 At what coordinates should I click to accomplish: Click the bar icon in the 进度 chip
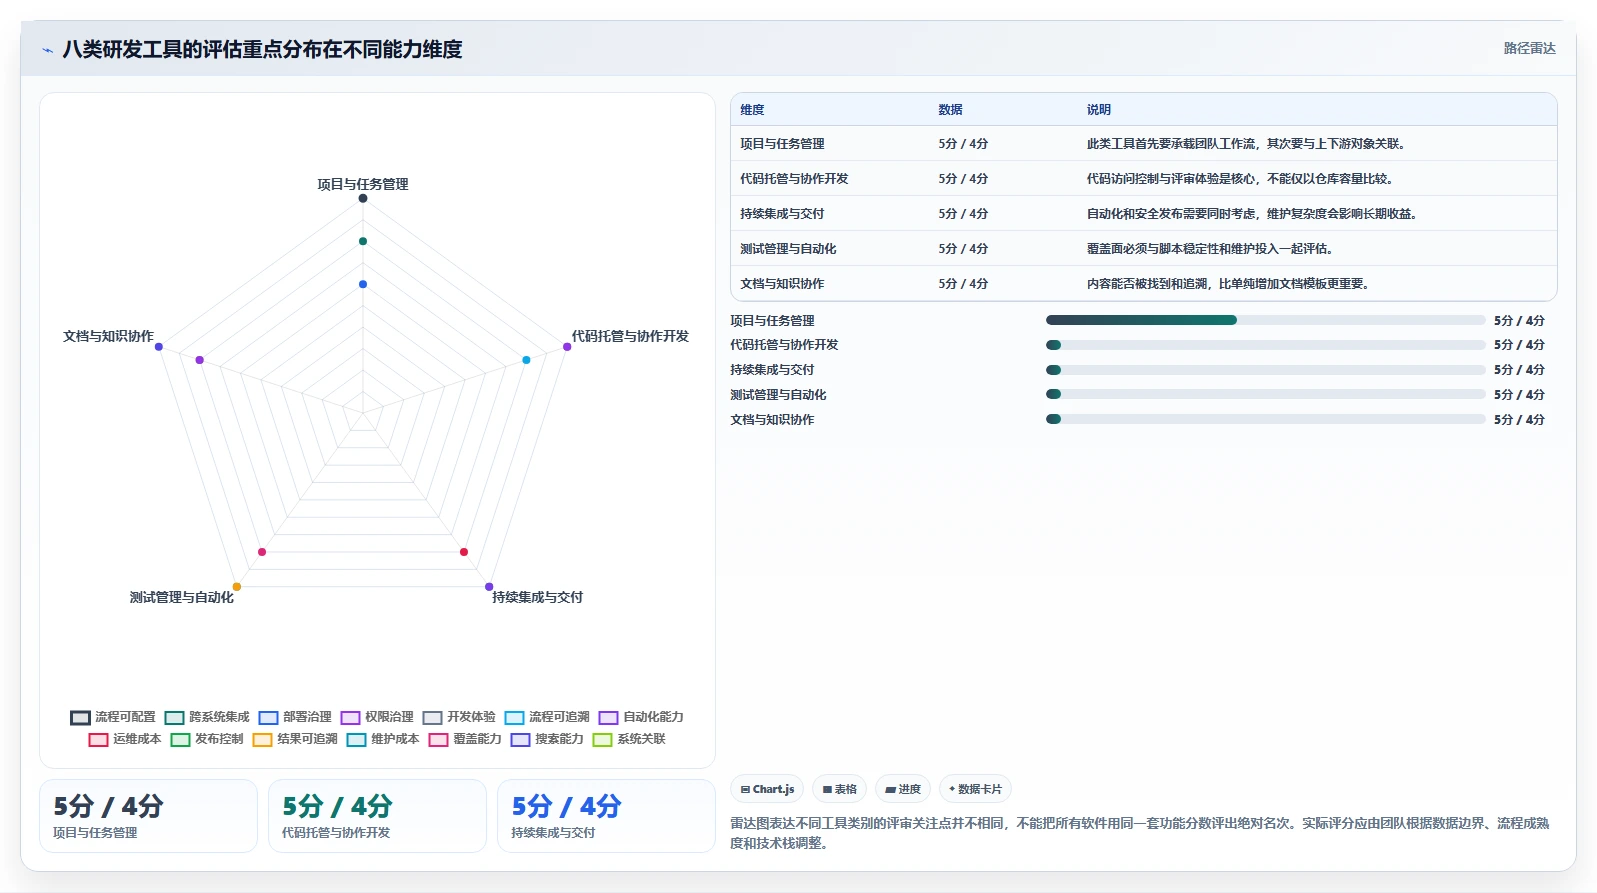pyautogui.click(x=890, y=790)
